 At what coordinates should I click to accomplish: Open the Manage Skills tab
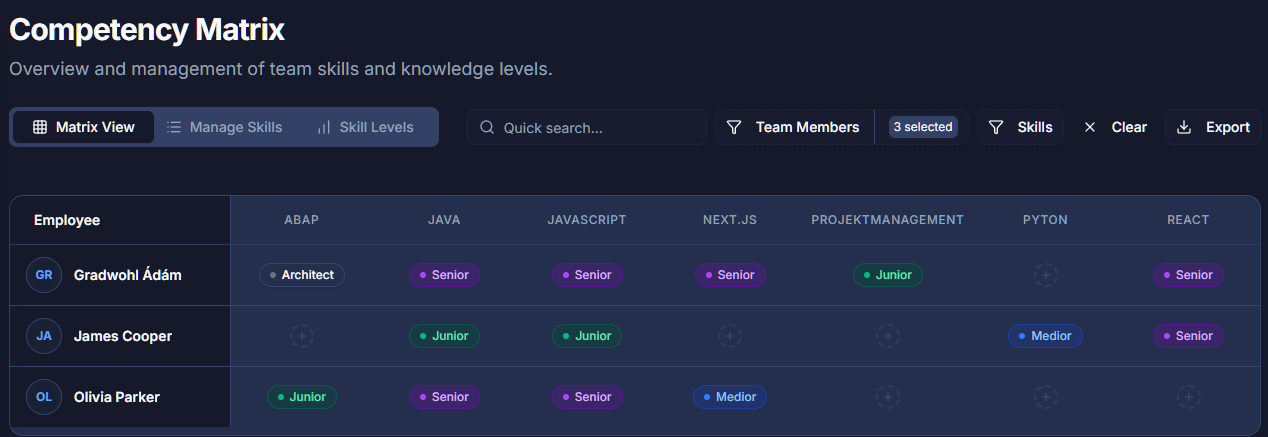pos(224,127)
